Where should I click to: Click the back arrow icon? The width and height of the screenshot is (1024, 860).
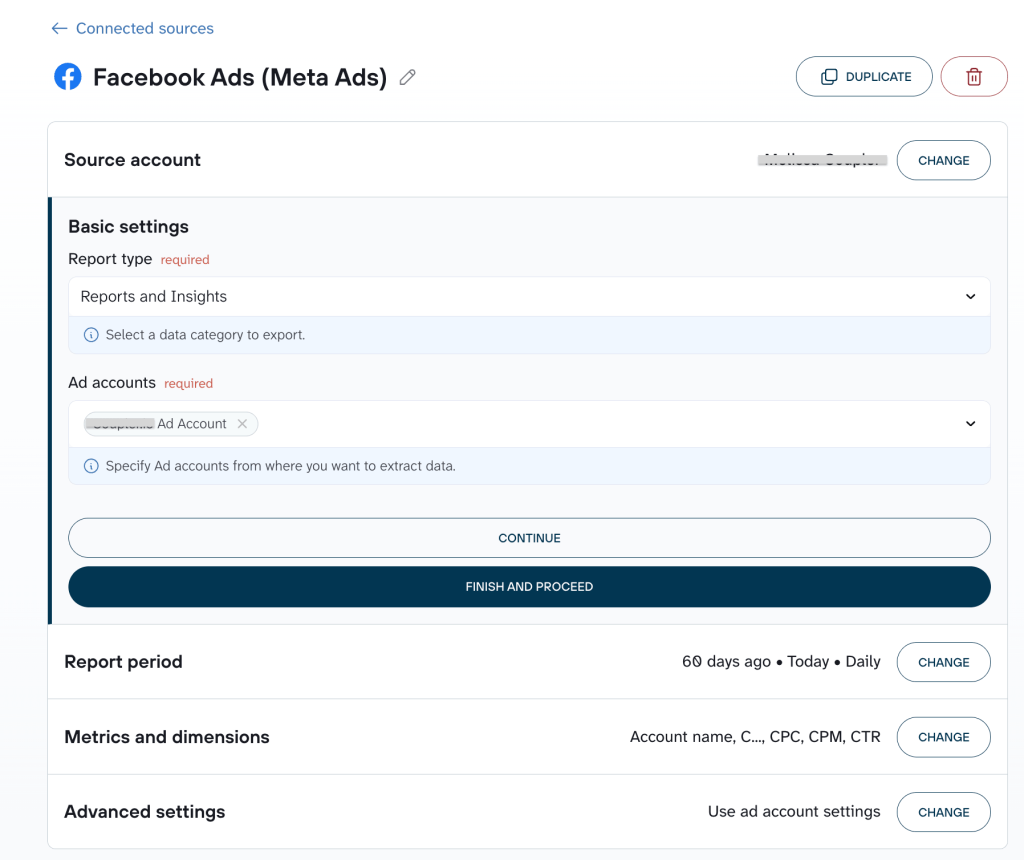(x=59, y=28)
